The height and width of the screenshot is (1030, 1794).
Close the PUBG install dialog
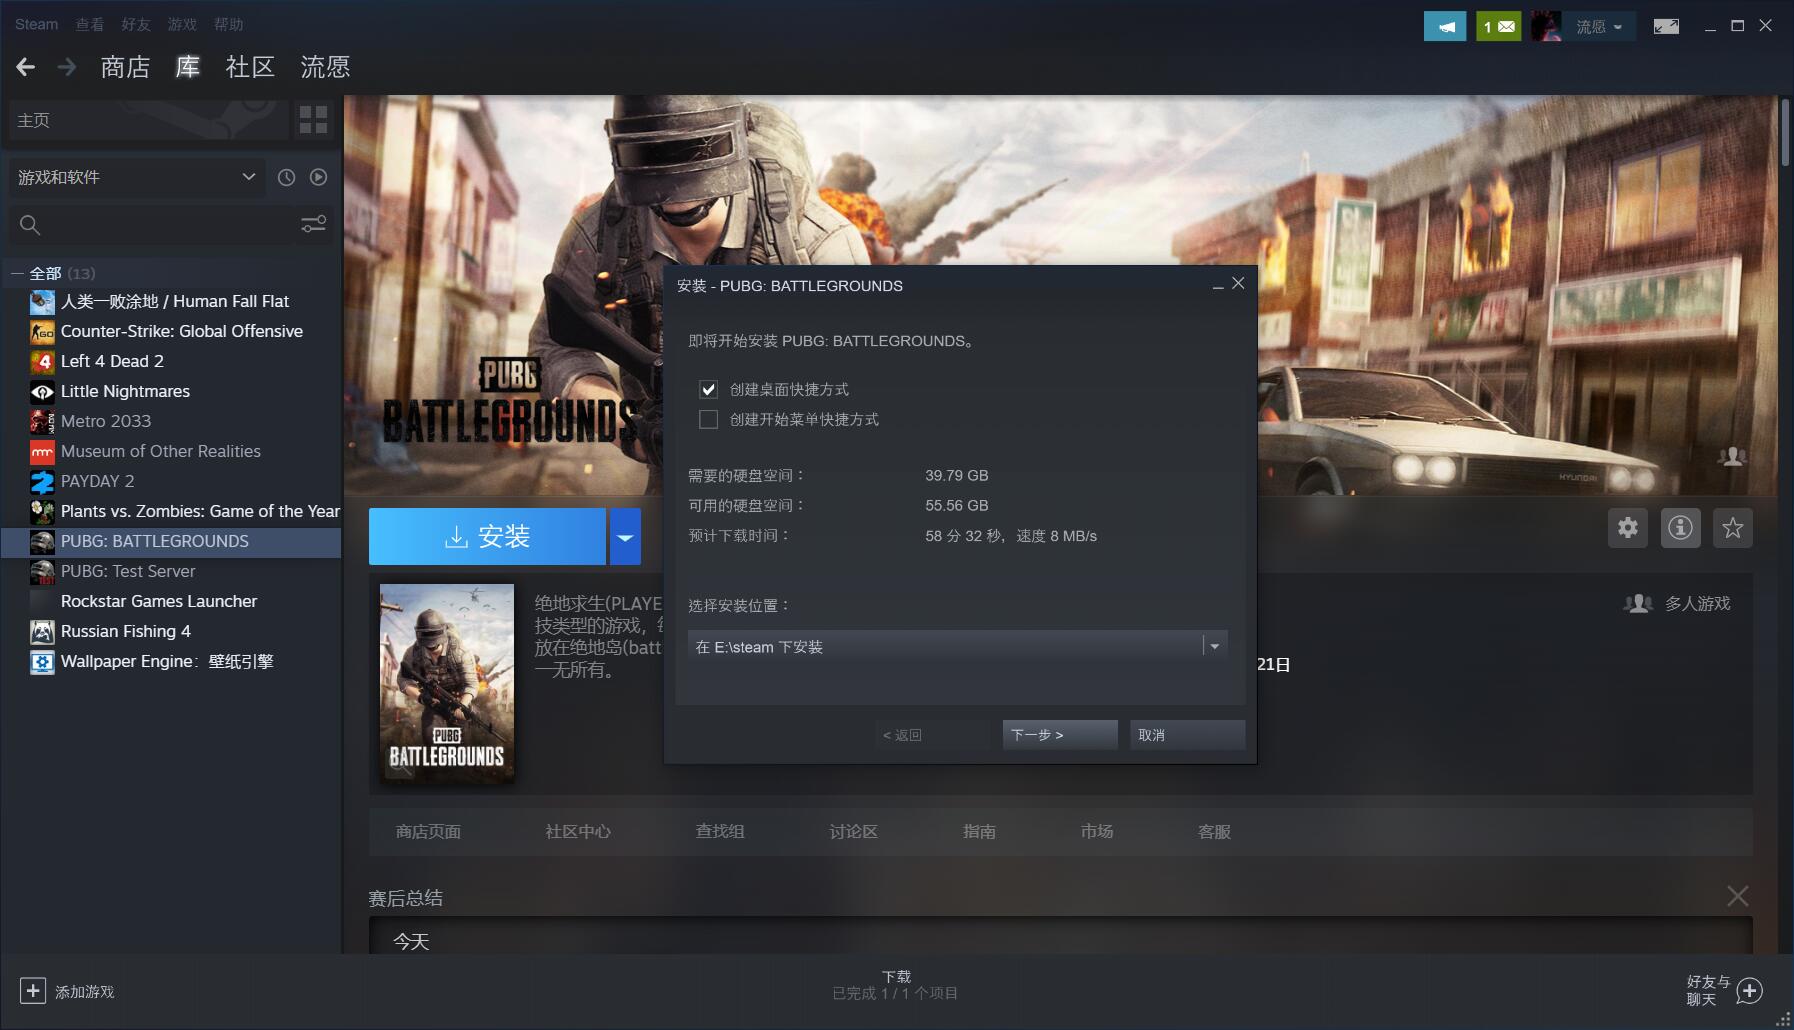click(1238, 284)
